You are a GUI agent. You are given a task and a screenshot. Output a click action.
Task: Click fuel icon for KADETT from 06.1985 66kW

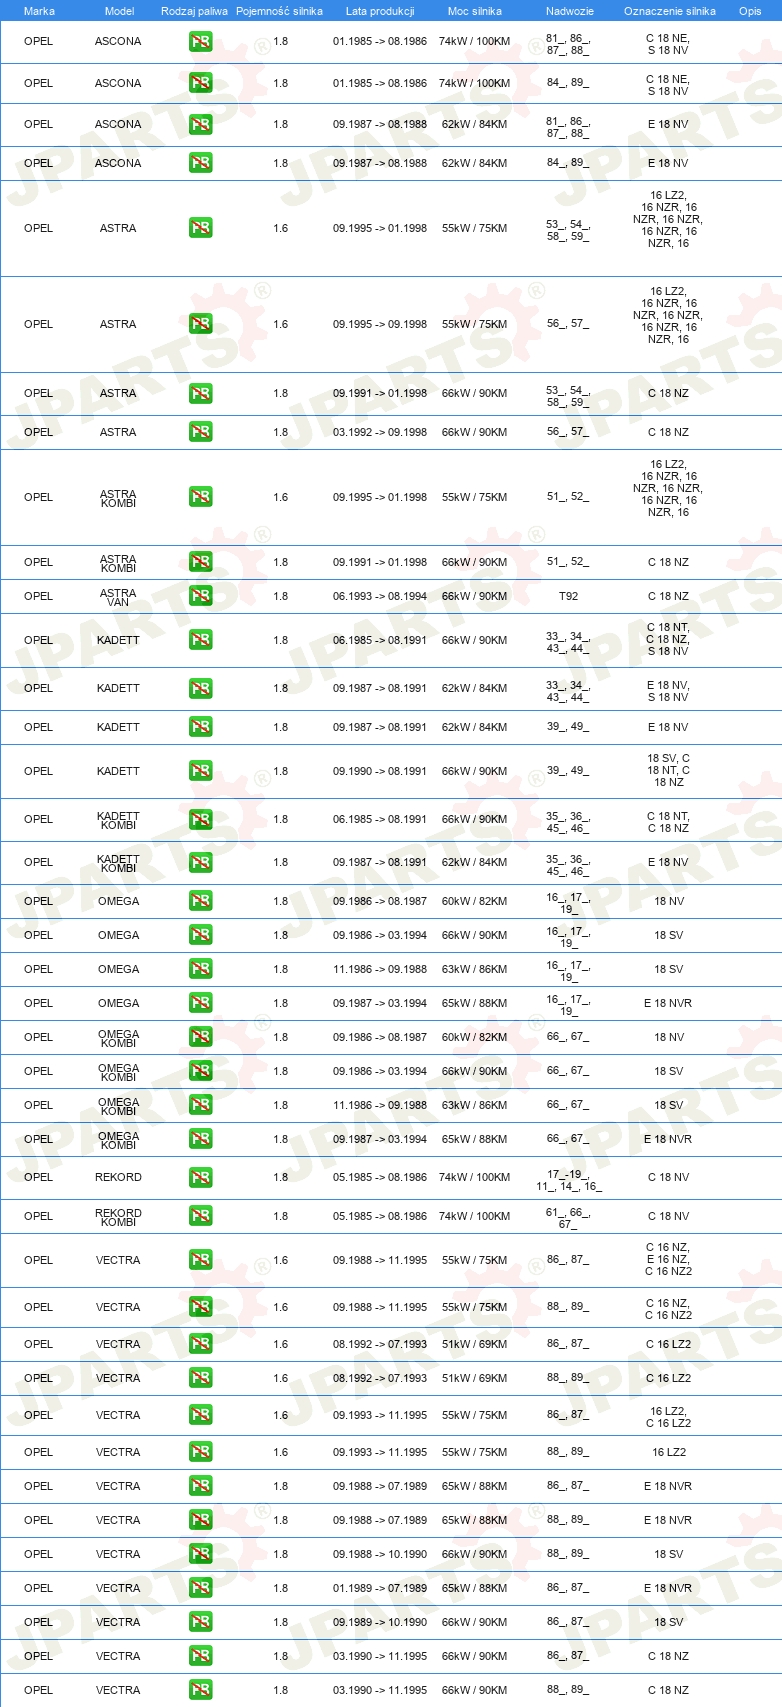click(200, 640)
